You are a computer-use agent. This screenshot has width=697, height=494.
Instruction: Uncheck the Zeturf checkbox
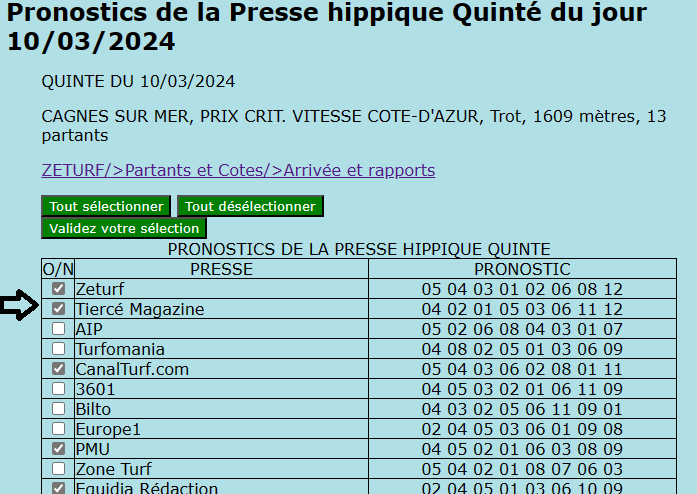coord(59,289)
